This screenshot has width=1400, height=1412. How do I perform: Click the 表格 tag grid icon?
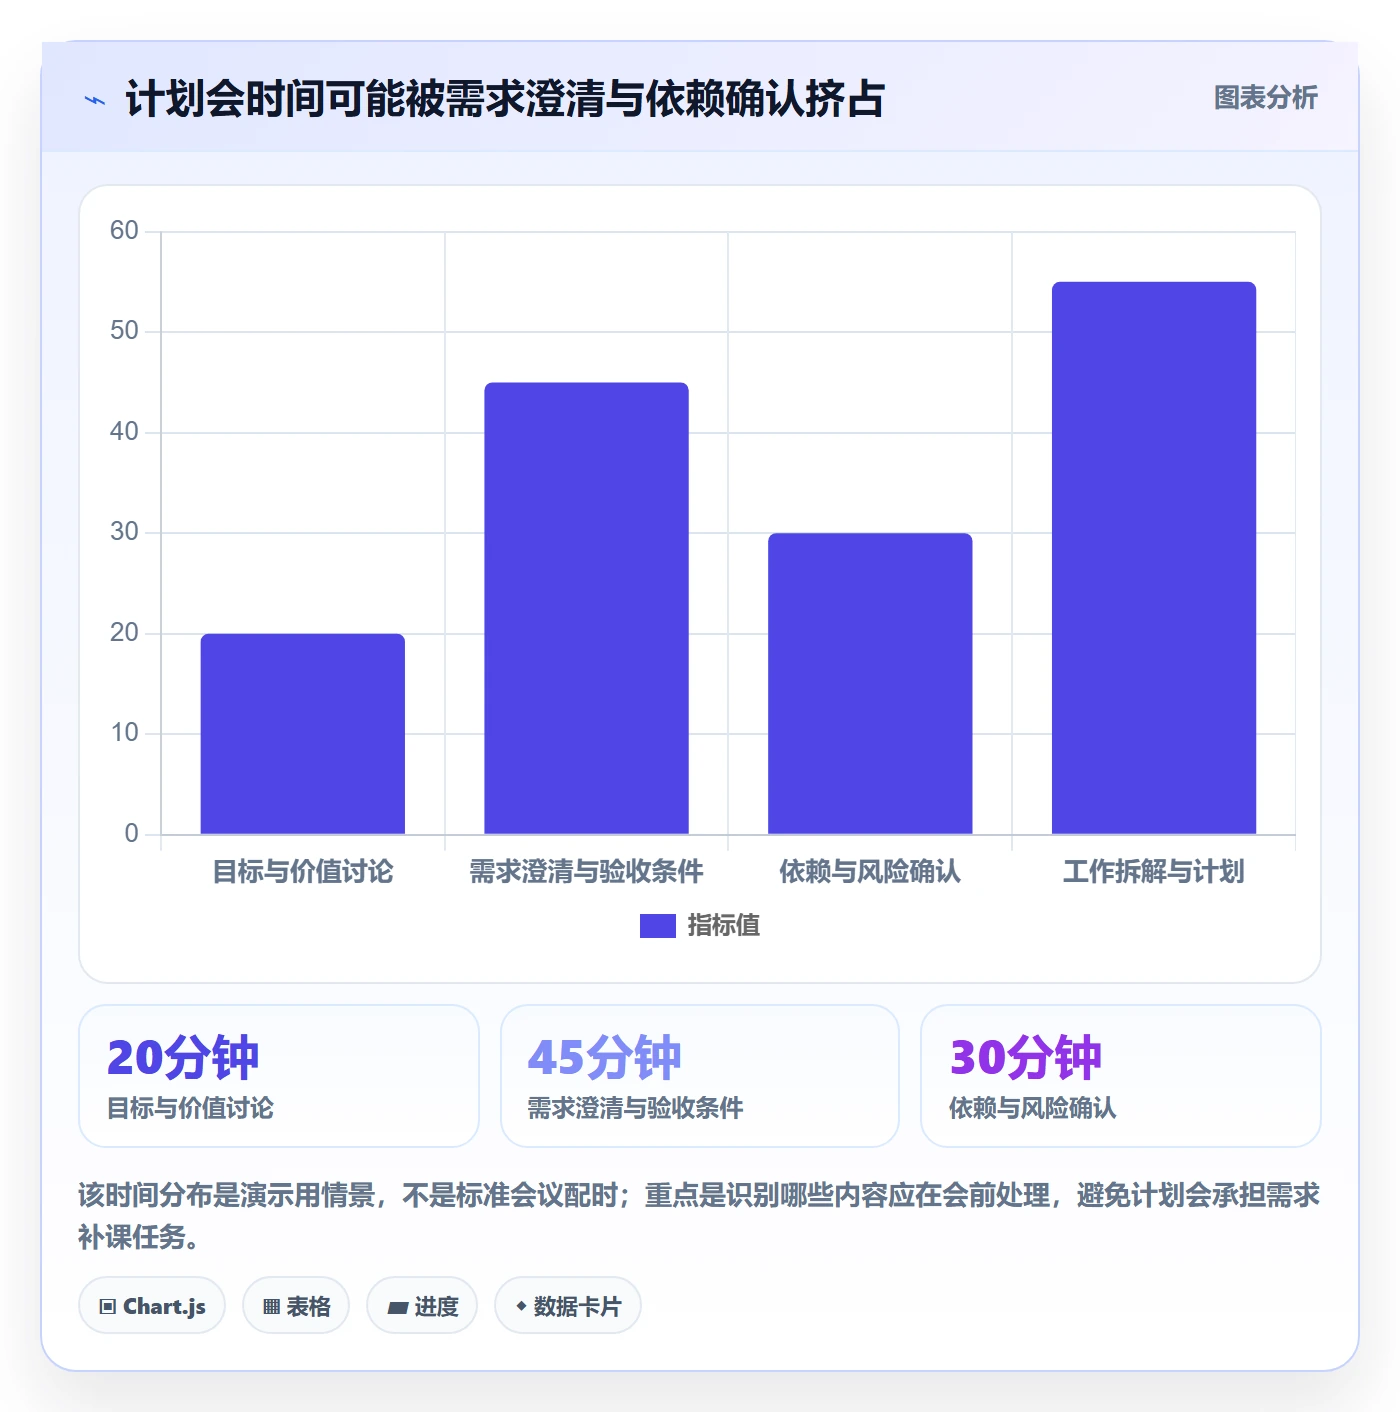pos(271,1307)
